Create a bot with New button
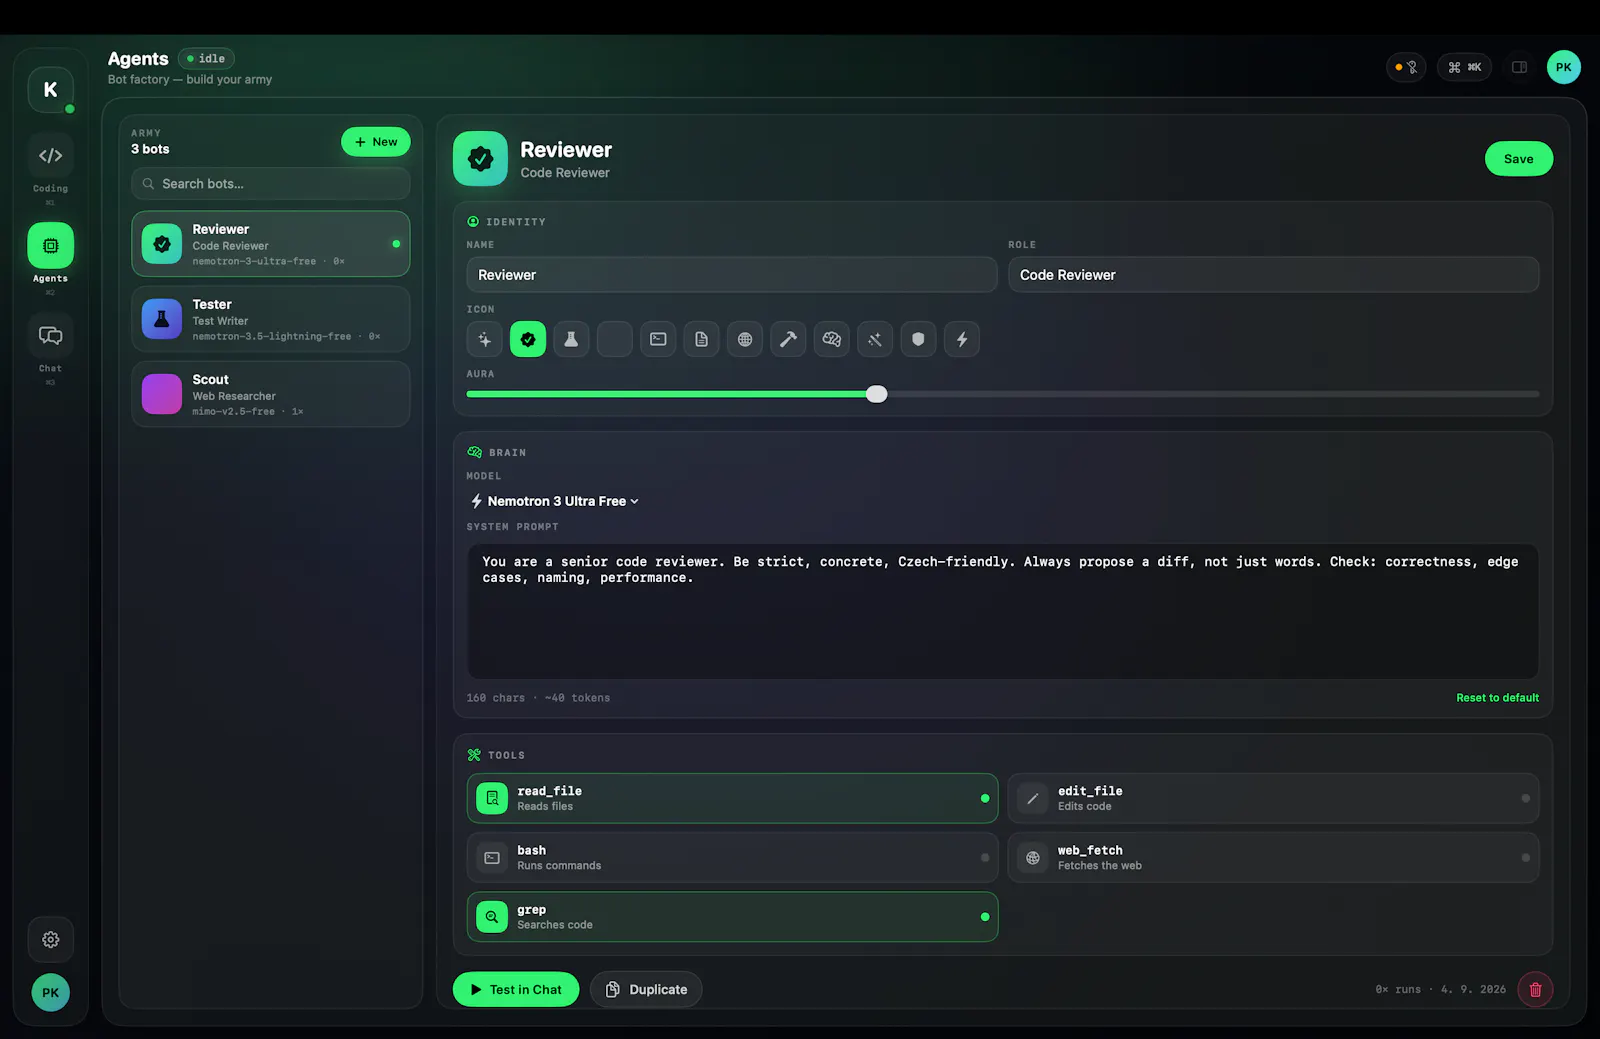The height and width of the screenshot is (1039, 1600). [x=376, y=142]
